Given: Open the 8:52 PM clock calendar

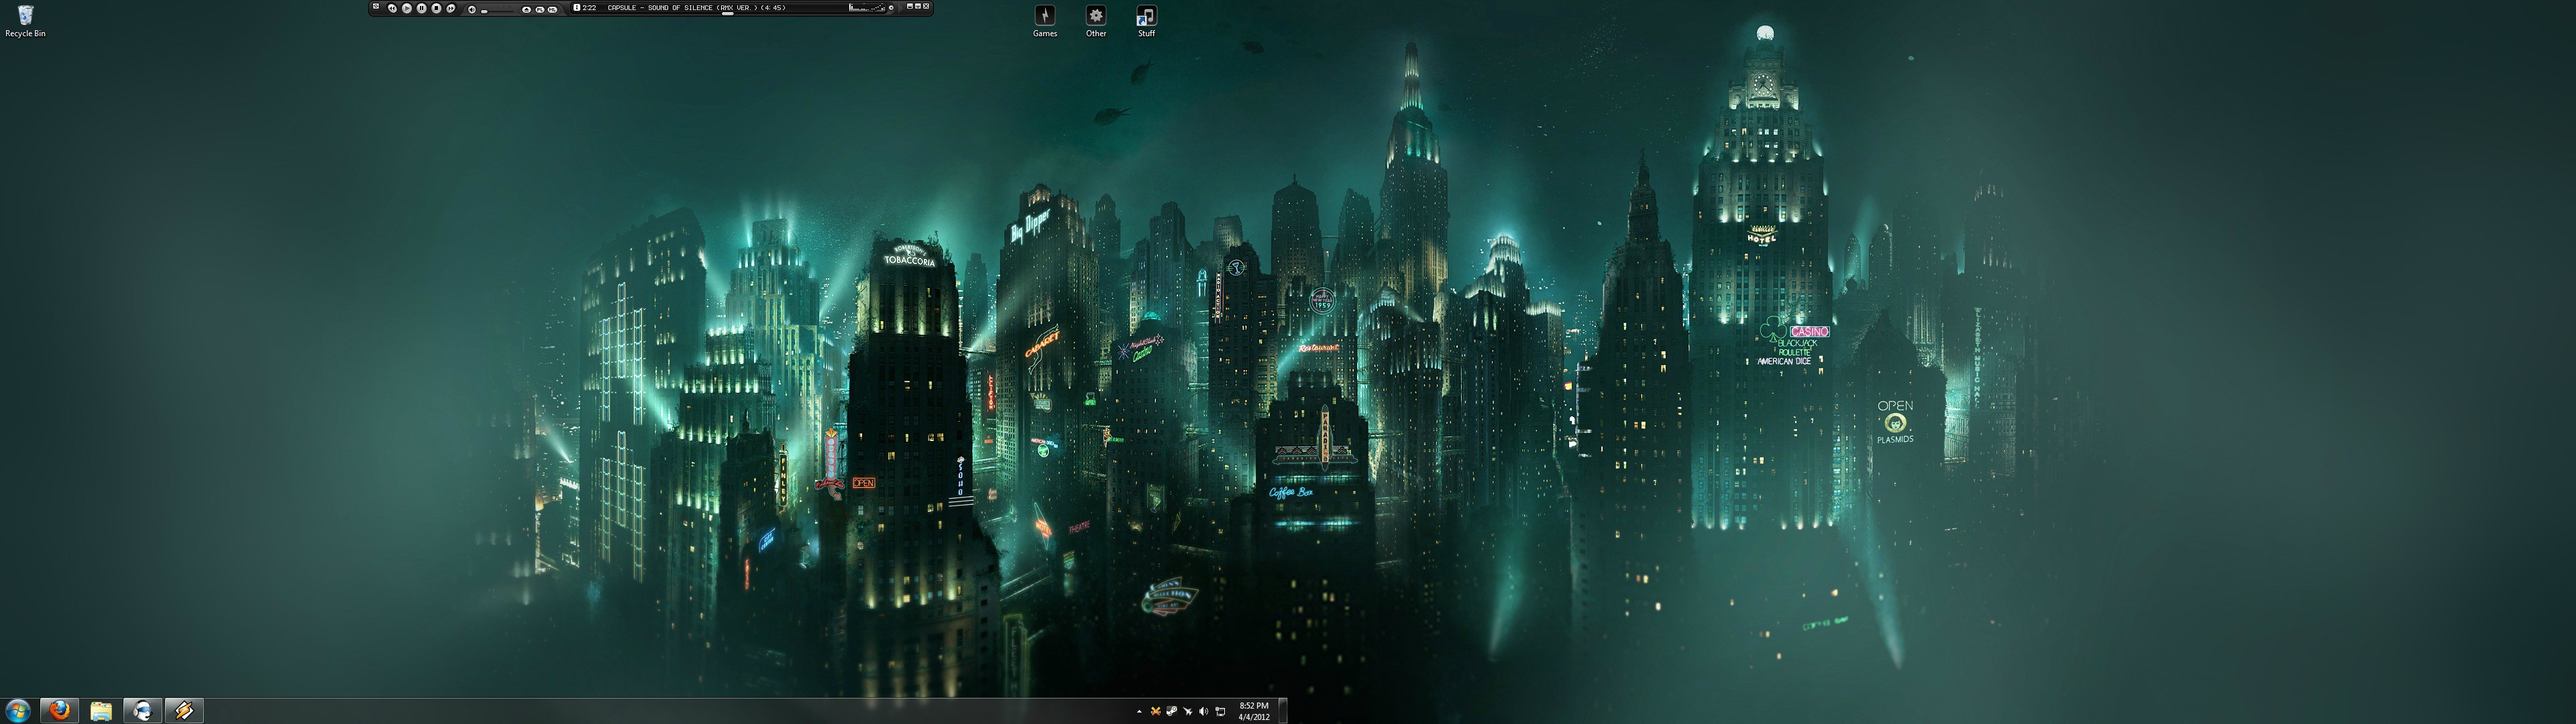Looking at the screenshot, I should click(1254, 711).
